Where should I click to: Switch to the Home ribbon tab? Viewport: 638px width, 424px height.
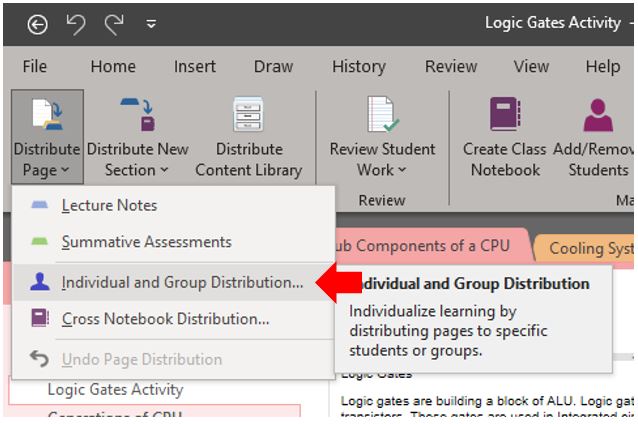pos(113,66)
